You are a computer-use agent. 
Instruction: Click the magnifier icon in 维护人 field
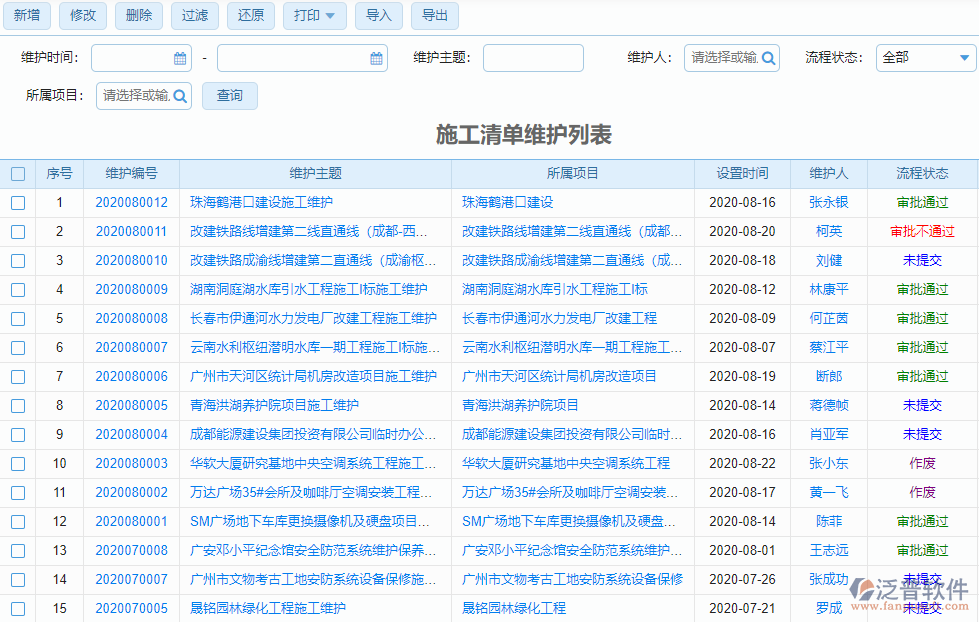coord(766,58)
